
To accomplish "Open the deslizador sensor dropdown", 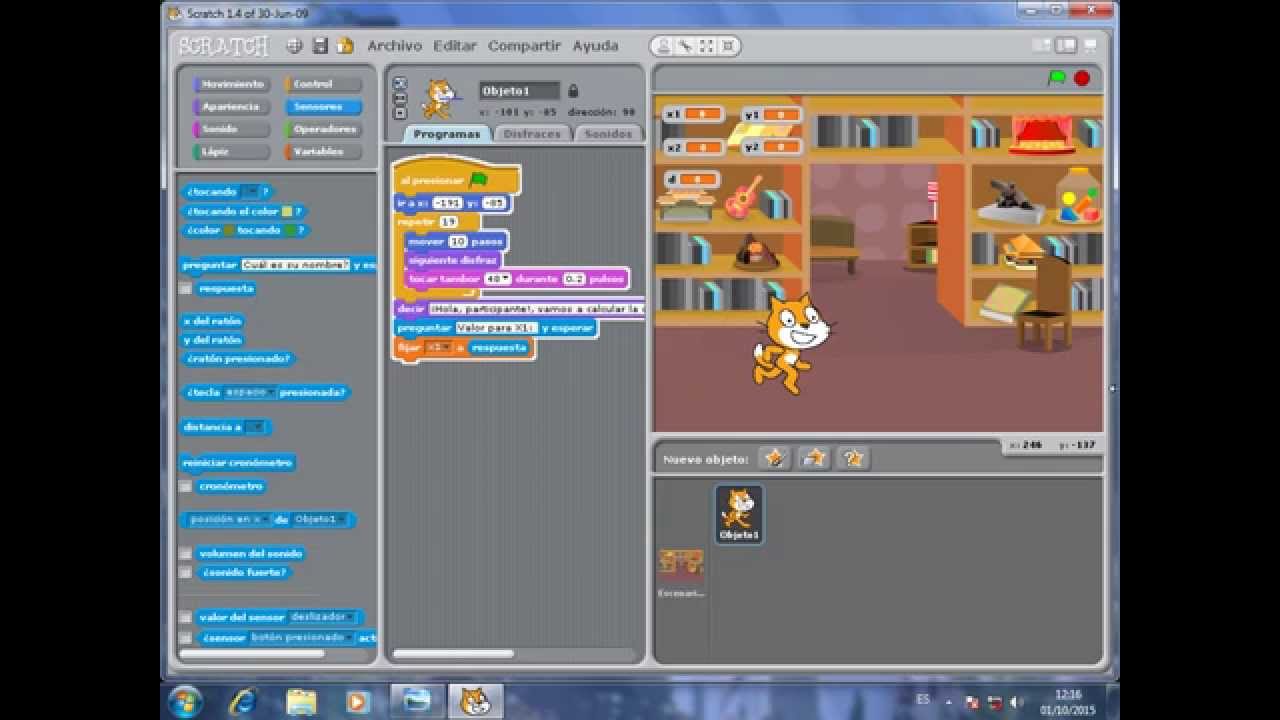I will tap(322, 617).
